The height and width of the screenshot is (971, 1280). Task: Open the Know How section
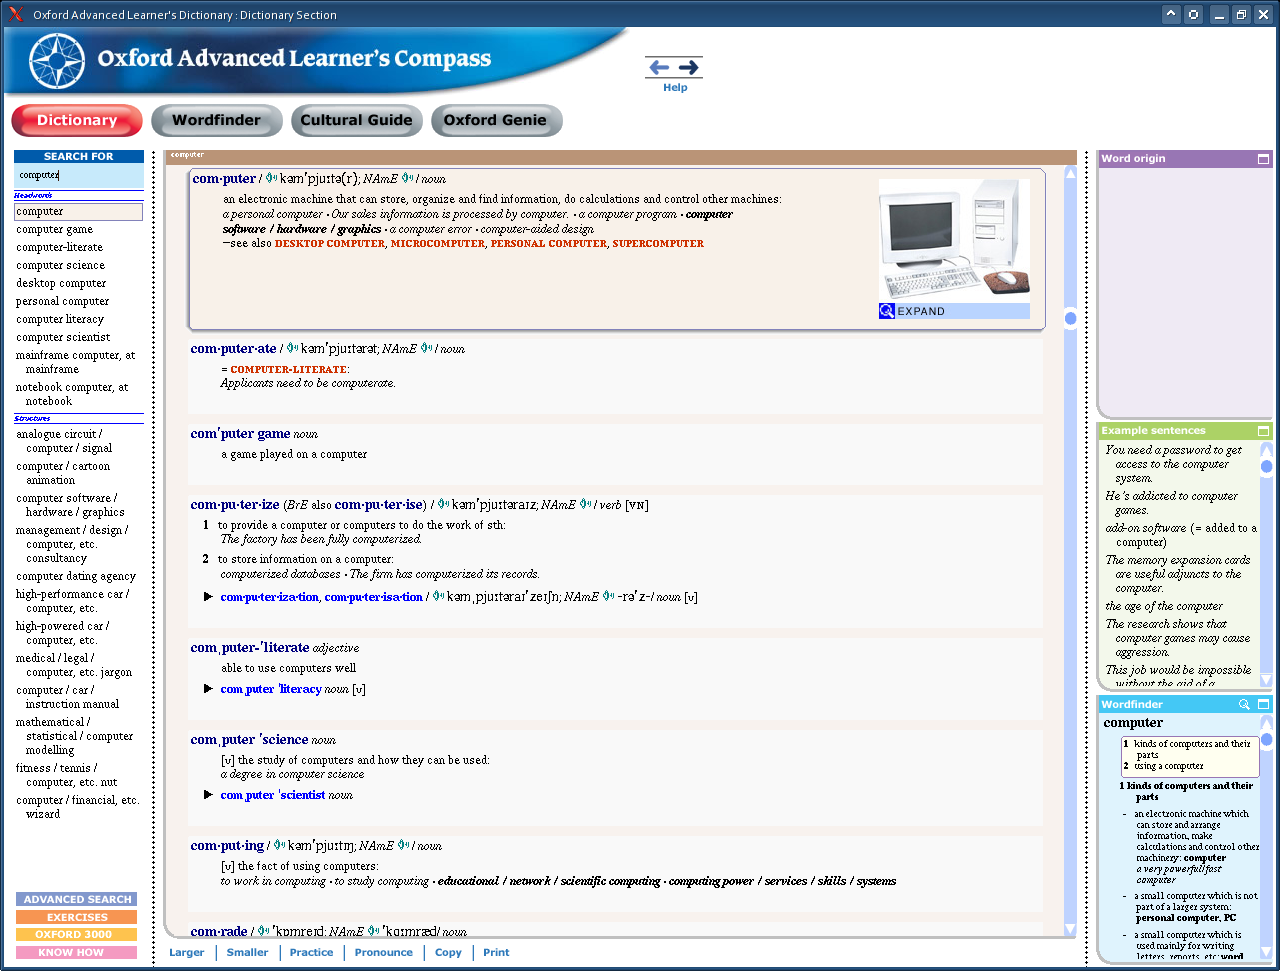pos(77,953)
